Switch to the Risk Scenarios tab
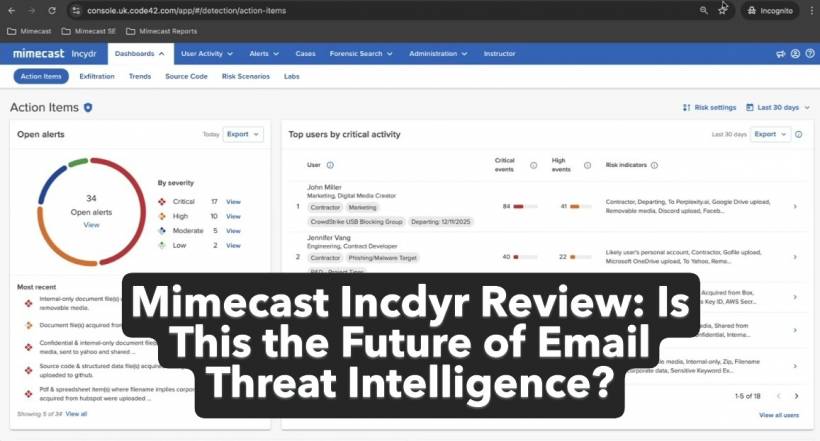 coord(247,76)
